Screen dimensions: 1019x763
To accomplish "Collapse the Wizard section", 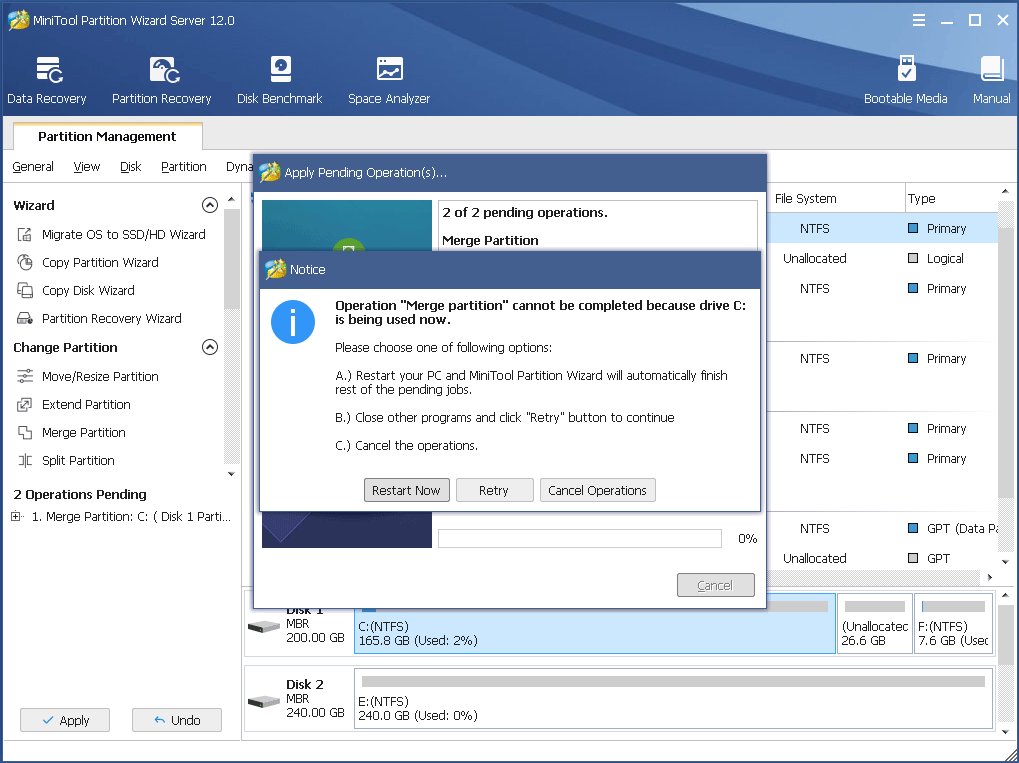I will pyautogui.click(x=210, y=205).
